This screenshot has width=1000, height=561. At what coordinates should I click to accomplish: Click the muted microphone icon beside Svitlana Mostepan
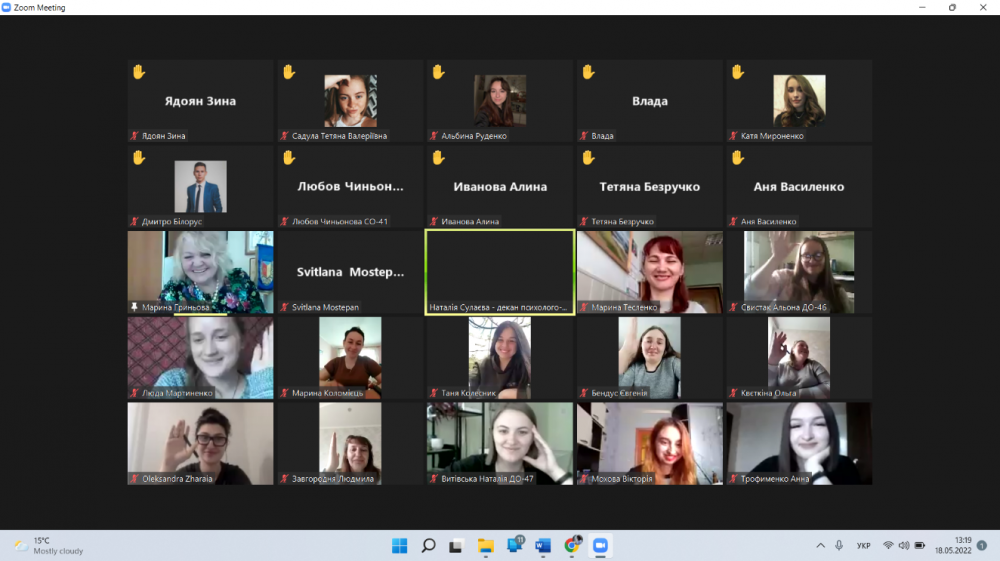click(284, 308)
